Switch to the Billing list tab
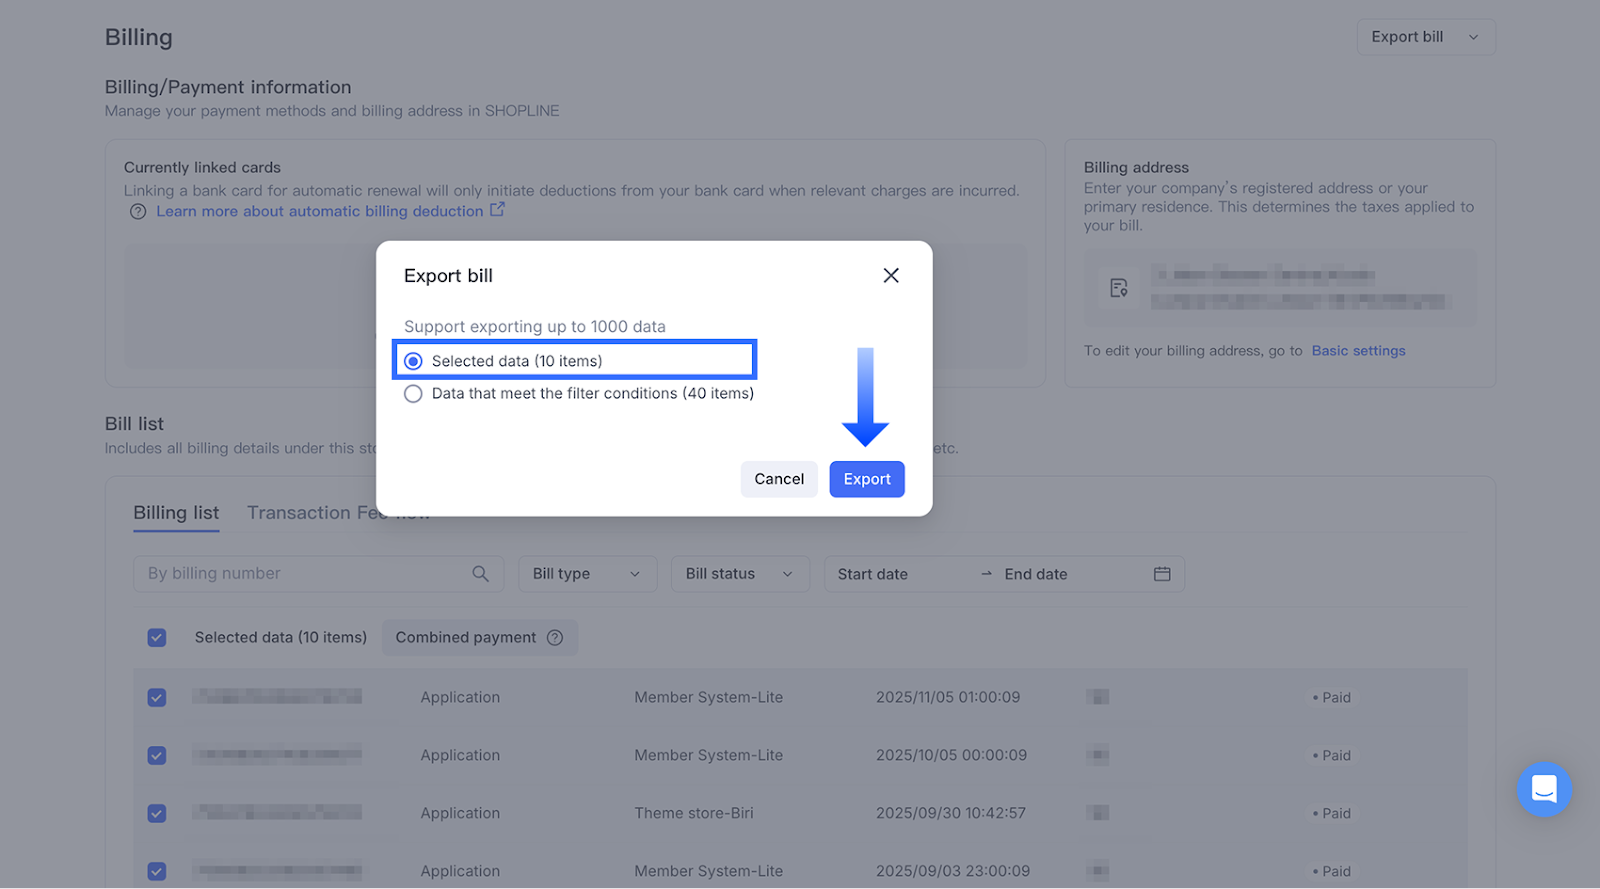This screenshot has height=889, width=1600. (x=176, y=513)
